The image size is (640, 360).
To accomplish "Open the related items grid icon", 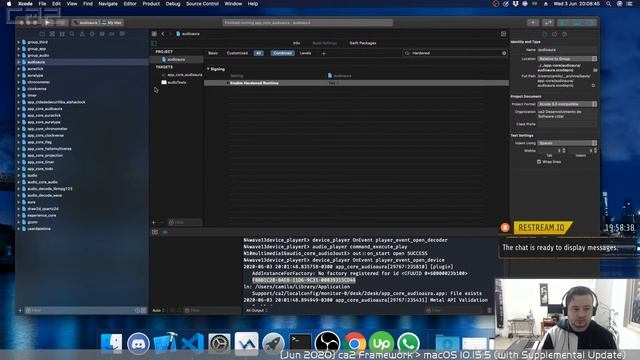I will coord(154,34).
